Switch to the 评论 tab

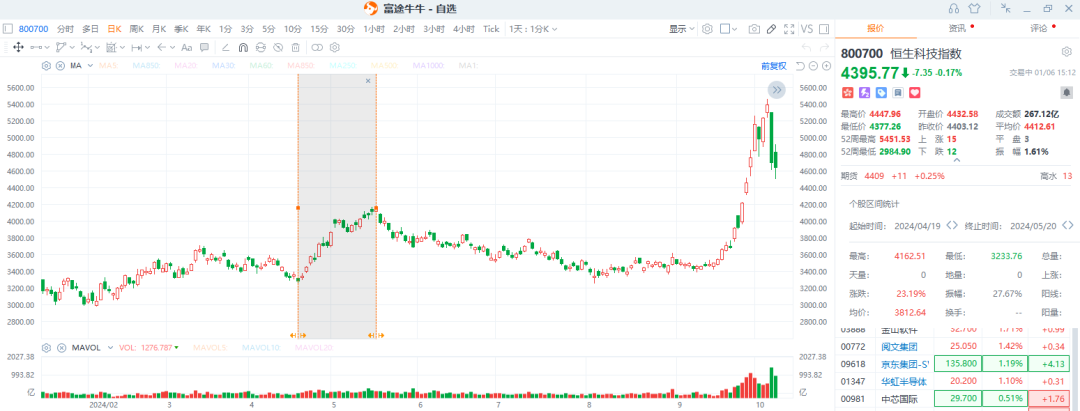pos(1039,28)
